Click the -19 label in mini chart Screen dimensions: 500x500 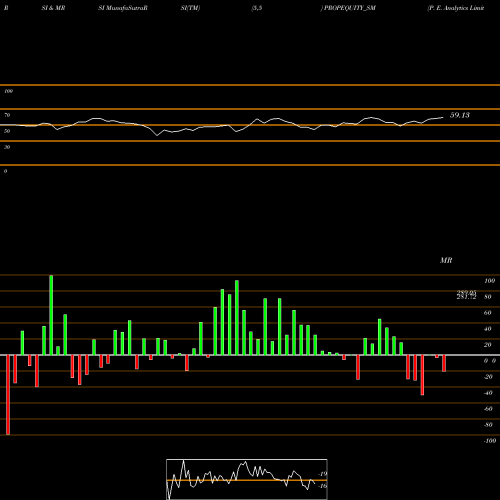click(323, 474)
